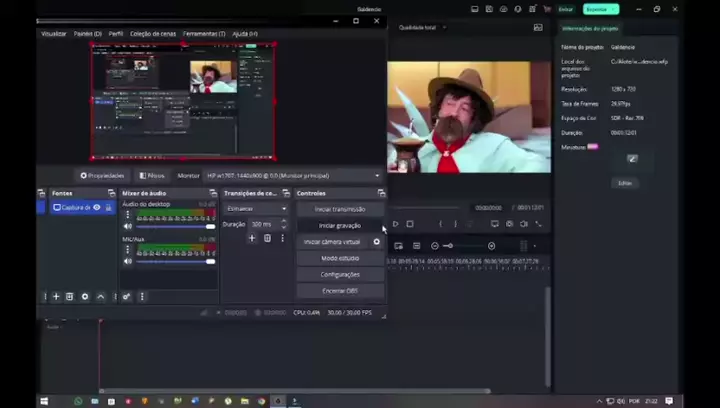Click virtual camera settings gear icon

click(x=377, y=242)
